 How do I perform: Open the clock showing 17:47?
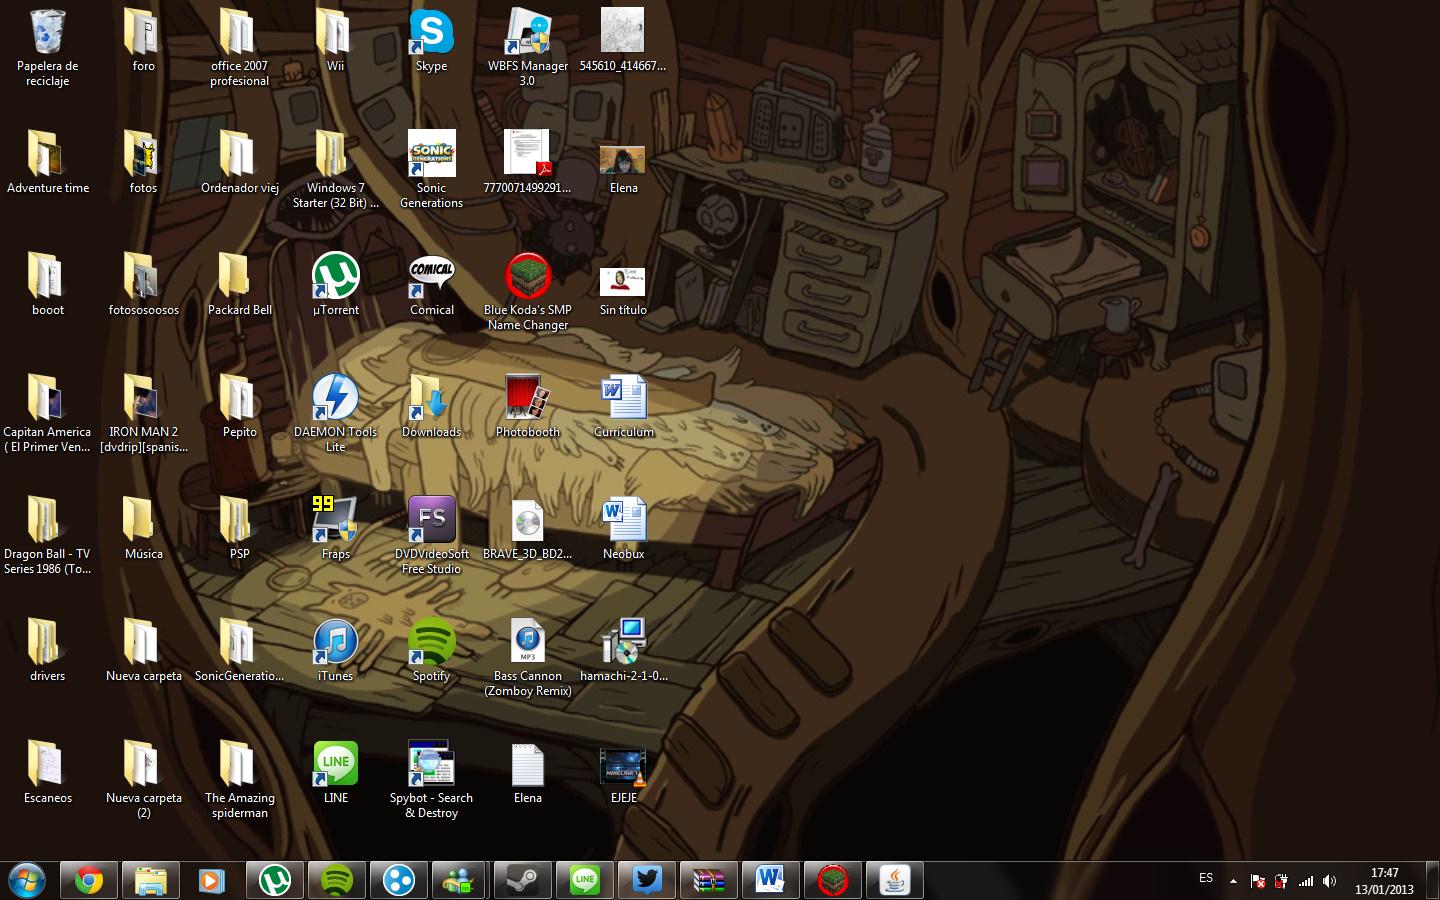(x=1384, y=881)
